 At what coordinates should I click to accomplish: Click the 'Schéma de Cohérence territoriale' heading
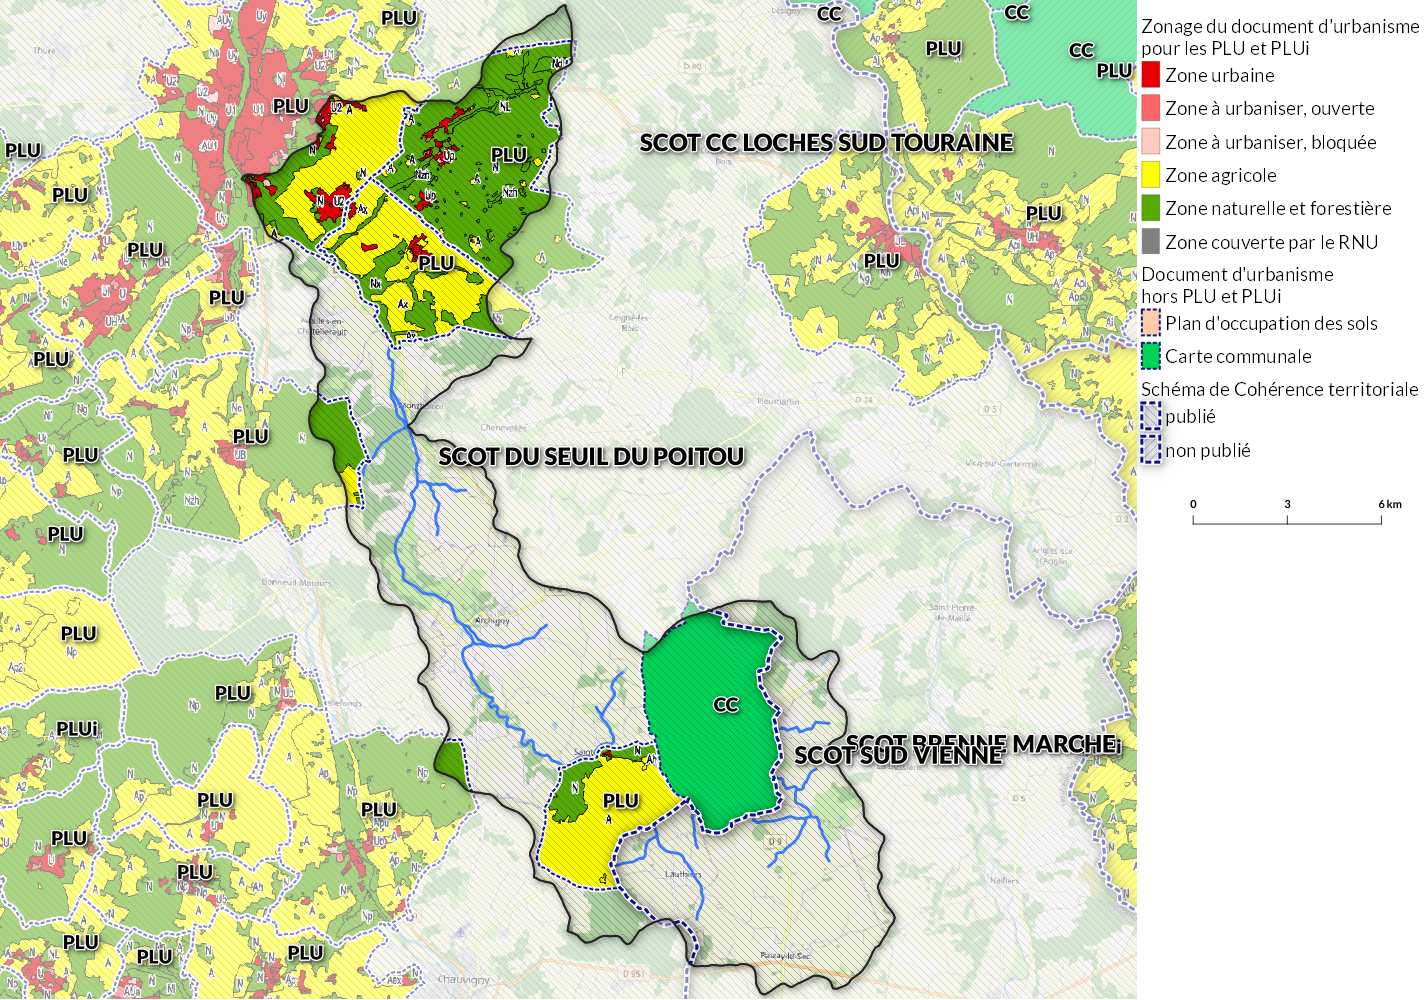[x=1280, y=389]
